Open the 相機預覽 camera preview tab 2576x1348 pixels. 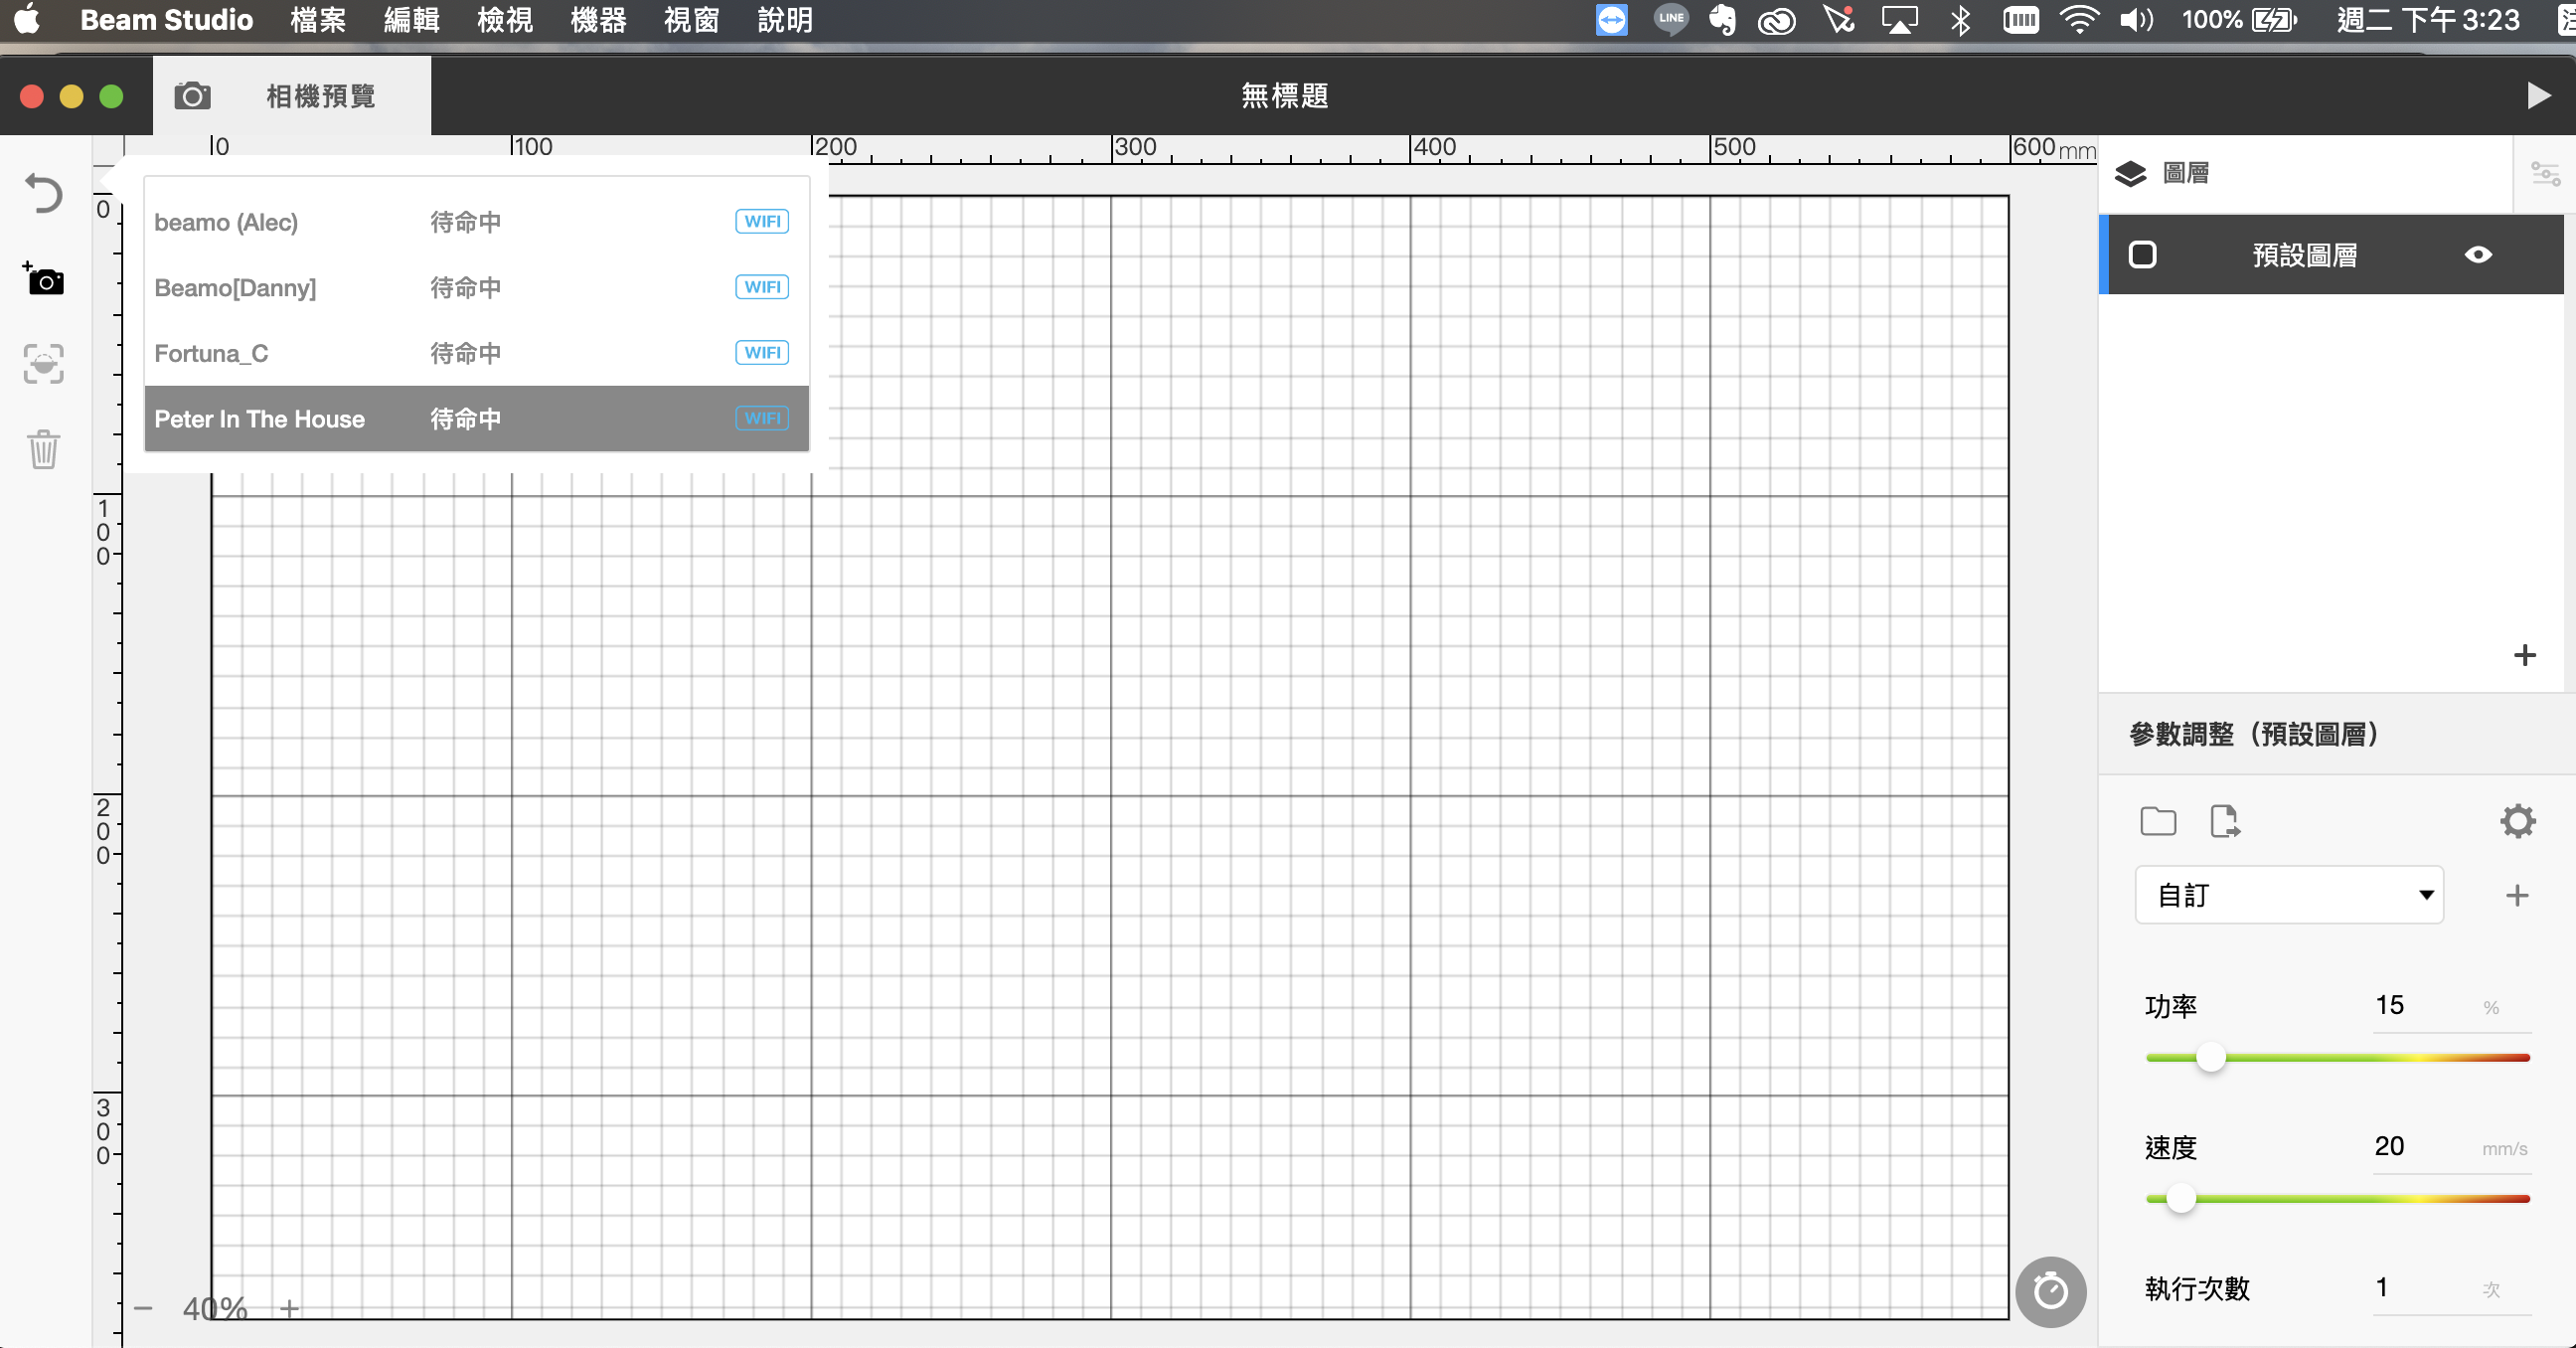point(292,96)
